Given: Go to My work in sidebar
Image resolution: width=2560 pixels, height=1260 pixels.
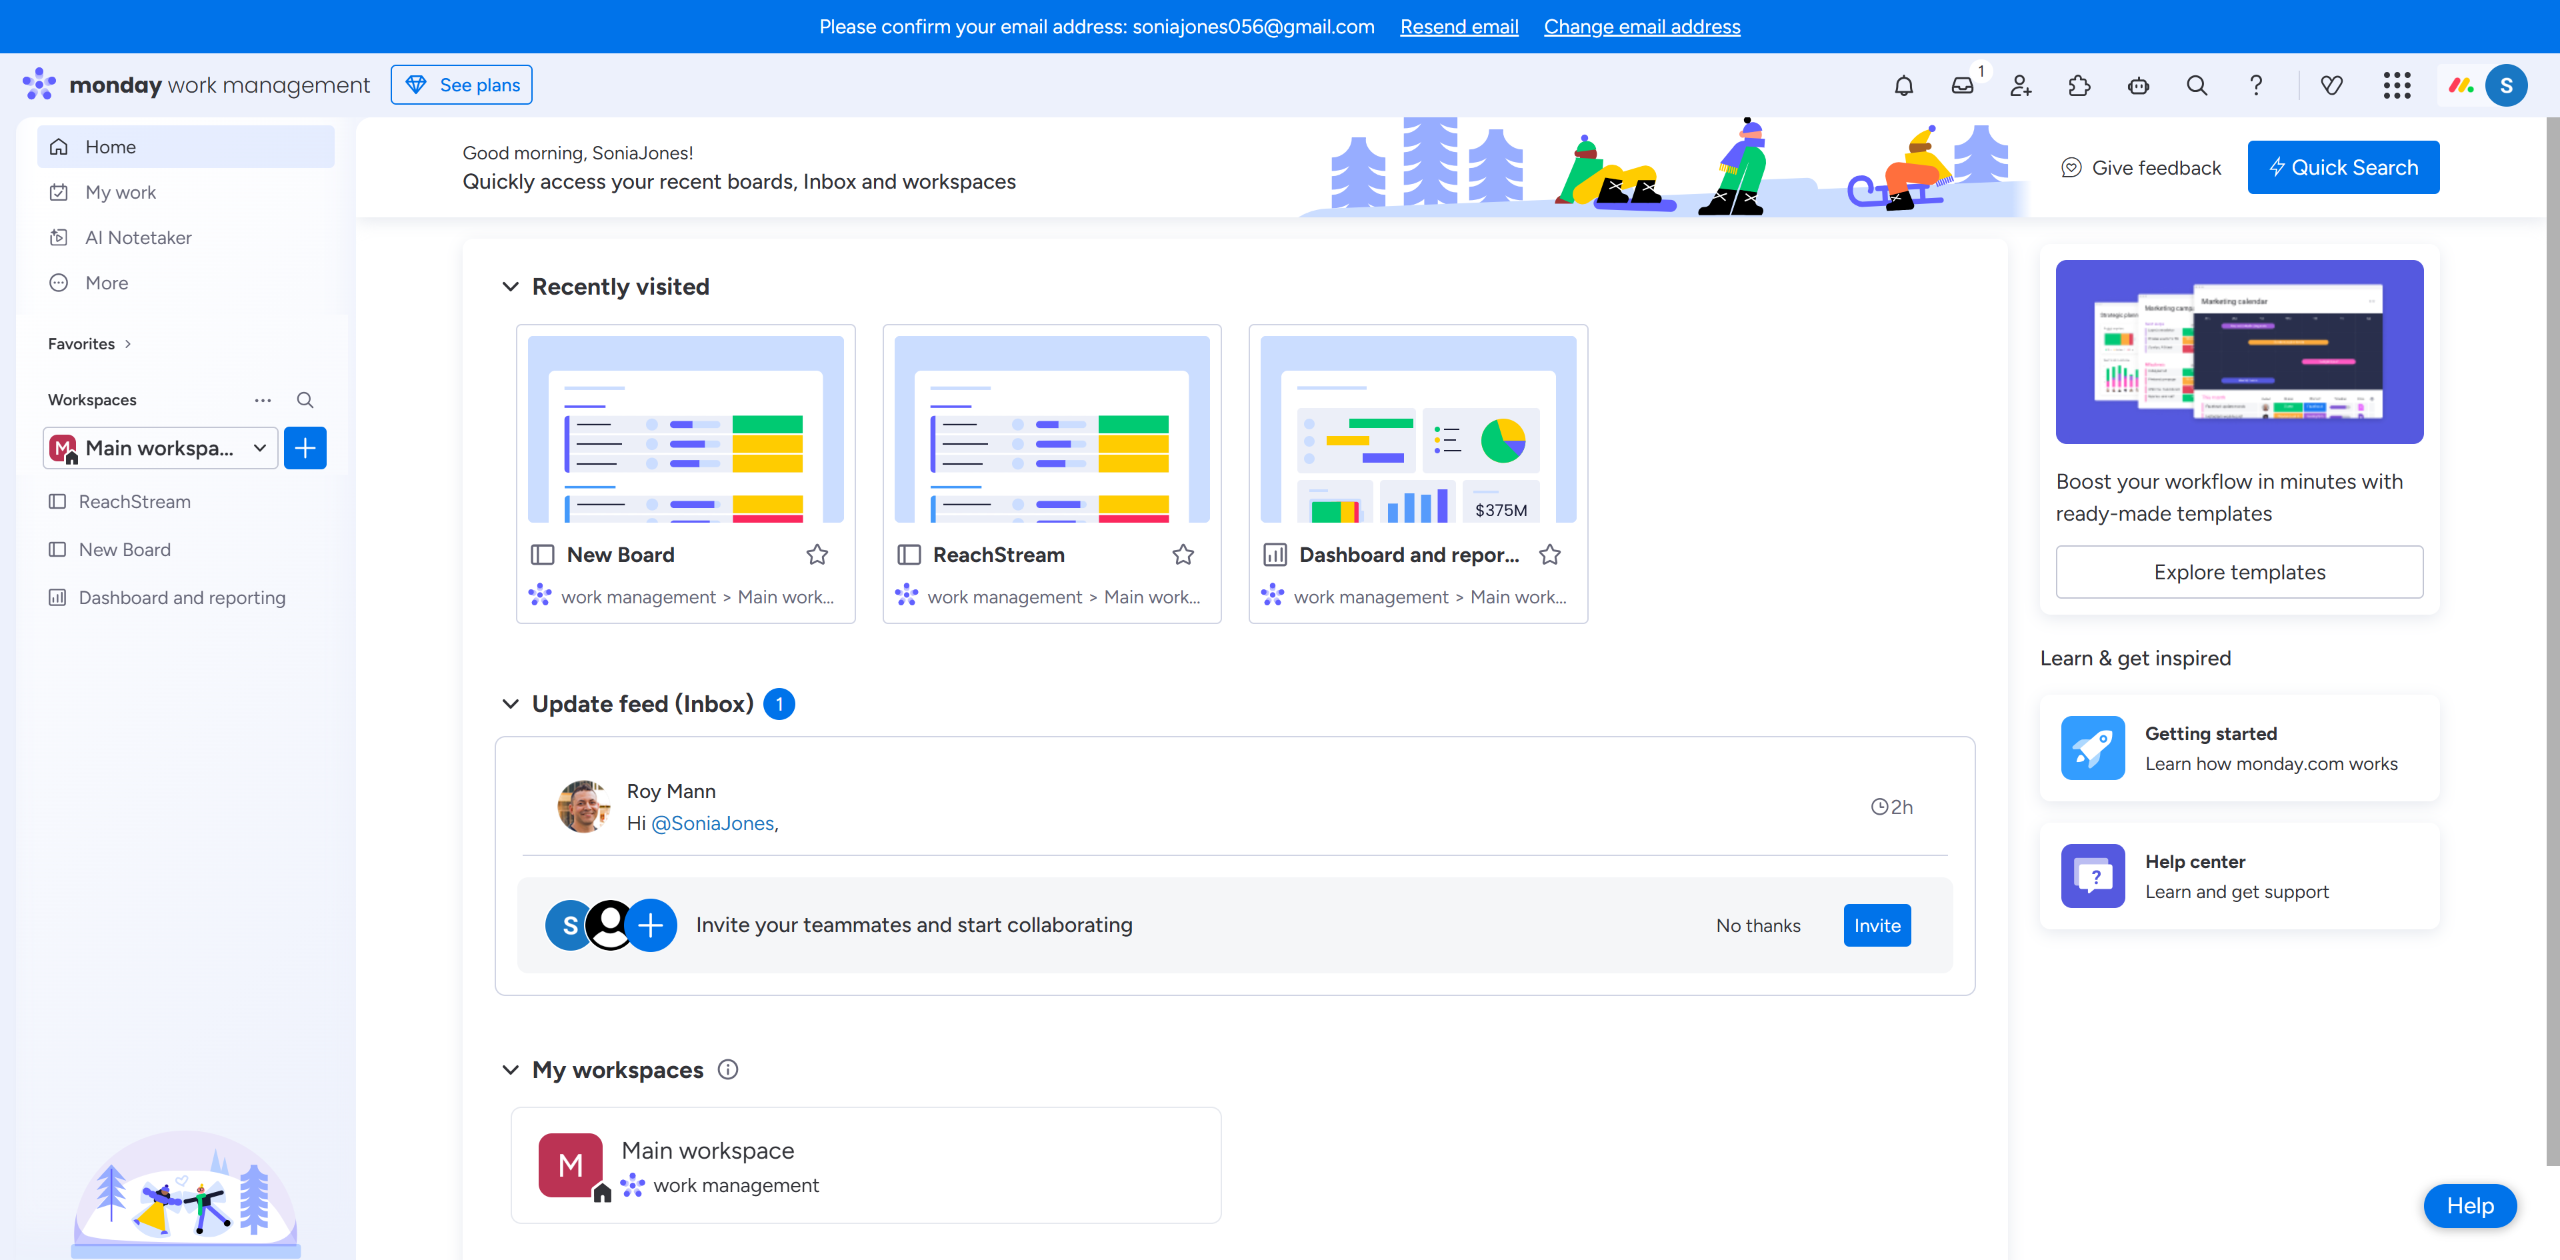Looking at the screenshot, I should click(x=120, y=192).
